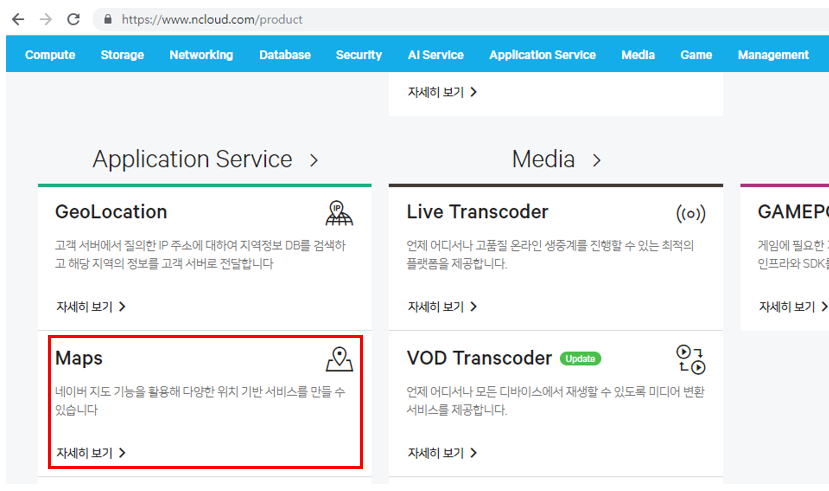
Task: Click the browser forward arrow
Action: (x=46, y=20)
